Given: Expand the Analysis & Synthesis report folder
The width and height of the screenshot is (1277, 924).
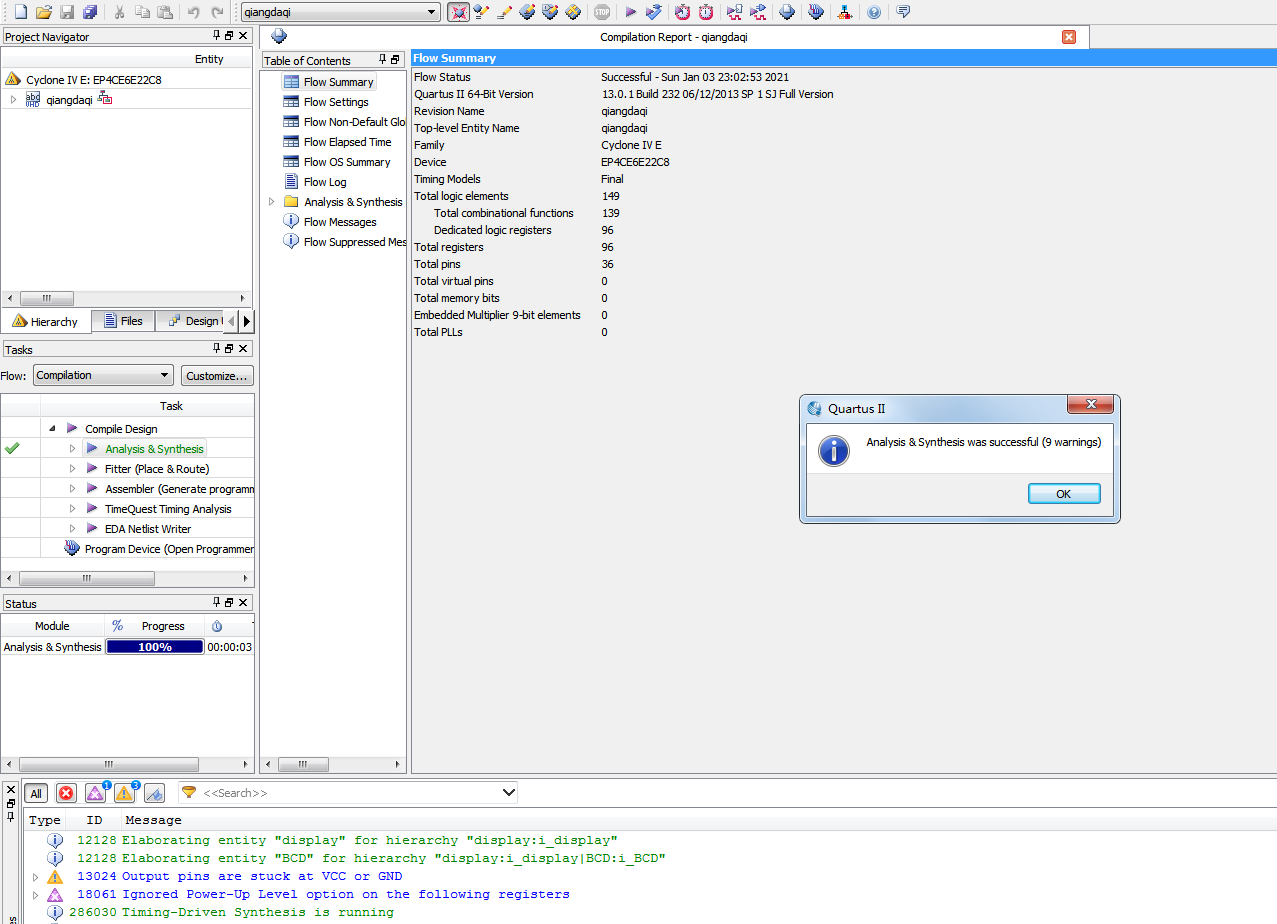Looking at the screenshot, I should (271, 202).
